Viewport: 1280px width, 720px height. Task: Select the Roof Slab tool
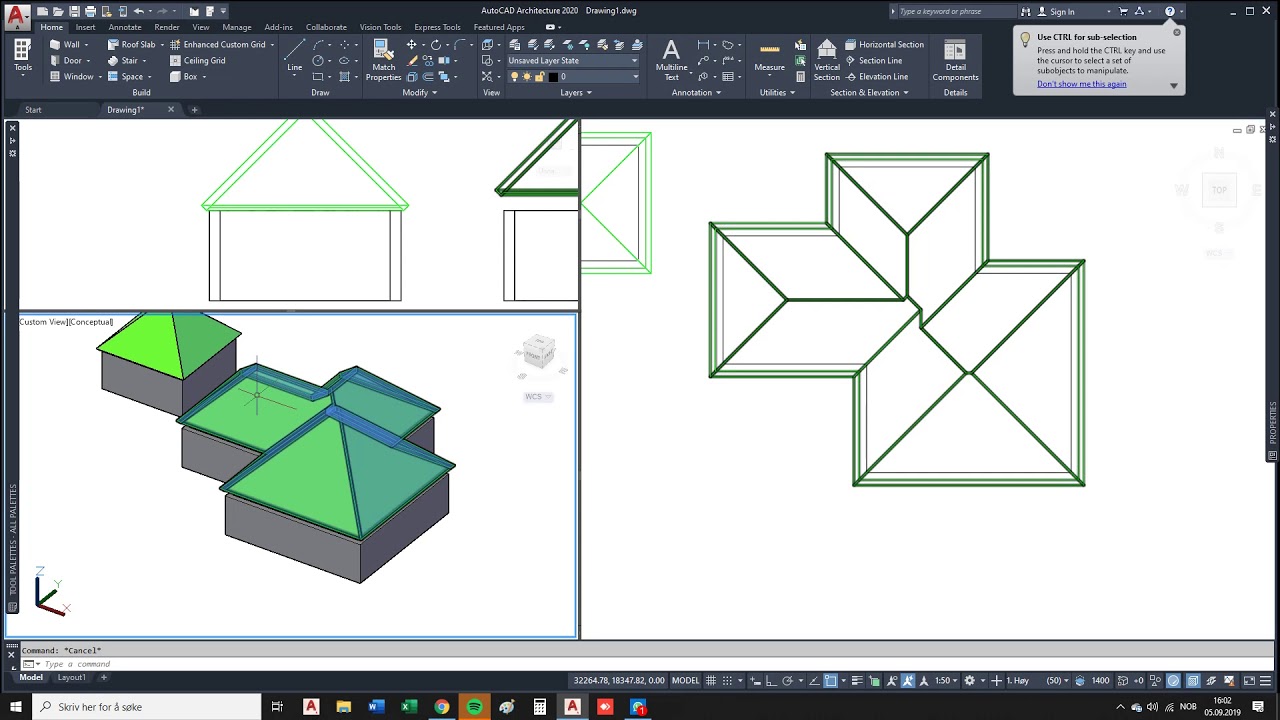131,45
